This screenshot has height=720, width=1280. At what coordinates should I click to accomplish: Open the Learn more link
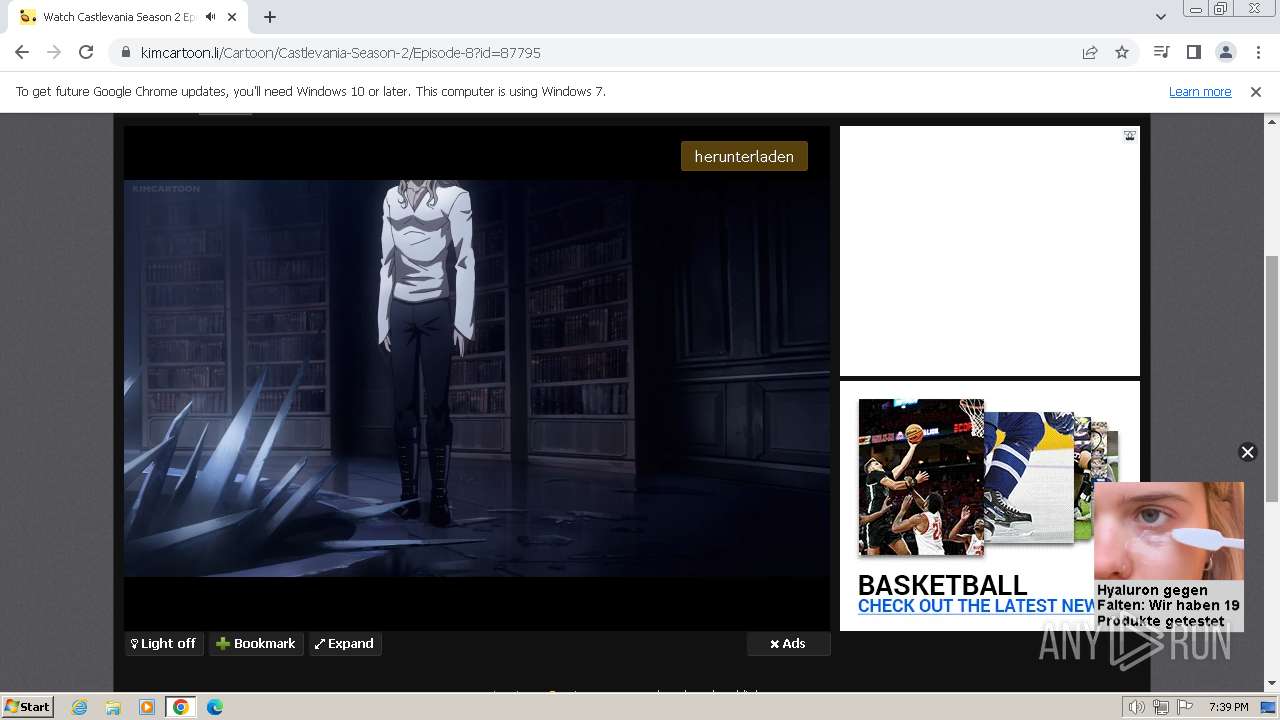1200,92
